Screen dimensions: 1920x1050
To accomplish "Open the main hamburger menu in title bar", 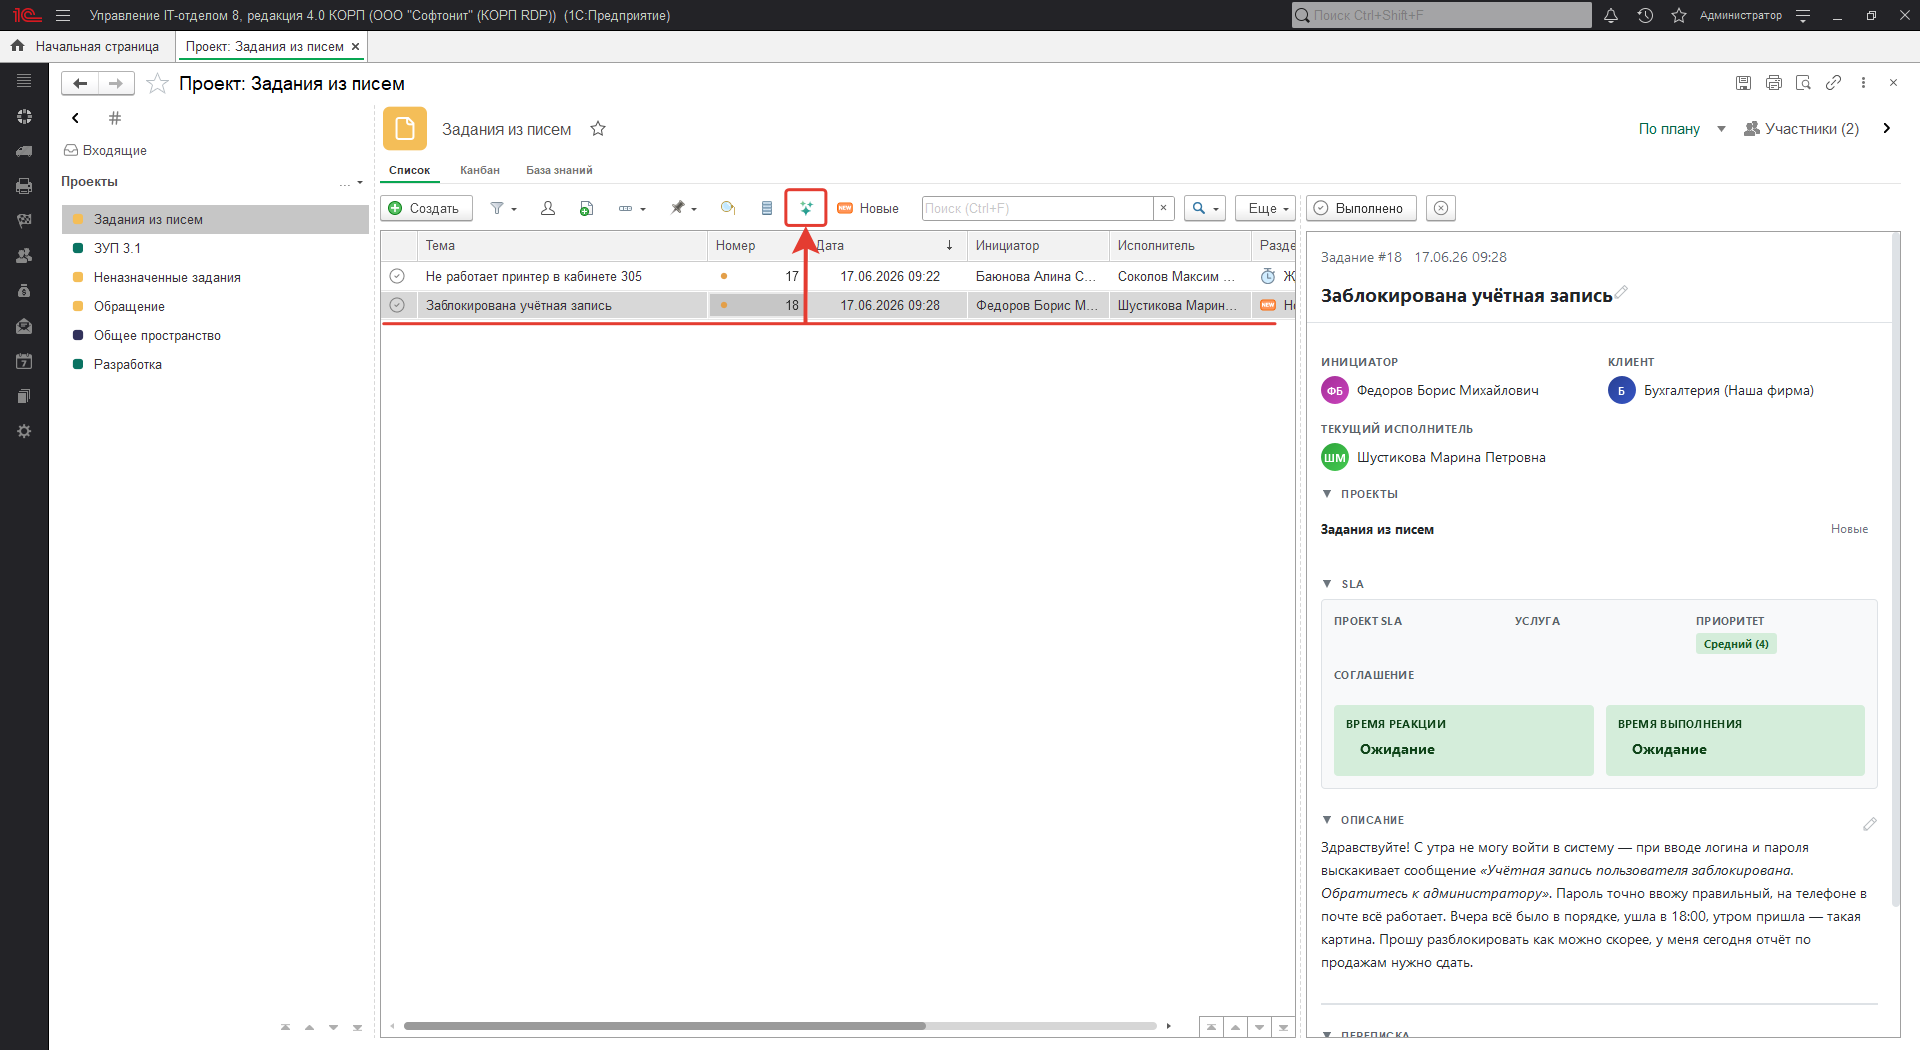I will 63,15.
